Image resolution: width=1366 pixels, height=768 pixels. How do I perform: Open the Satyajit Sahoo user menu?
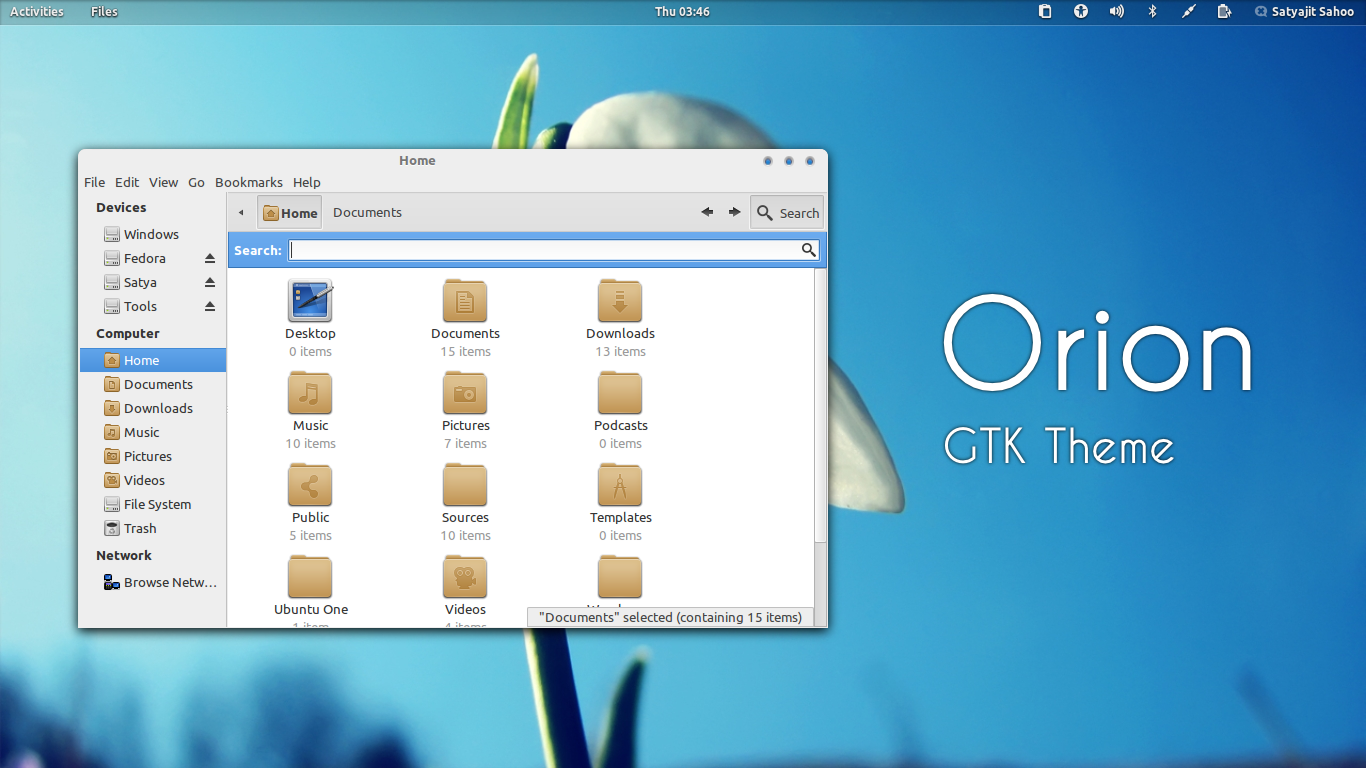click(x=1304, y=12)
